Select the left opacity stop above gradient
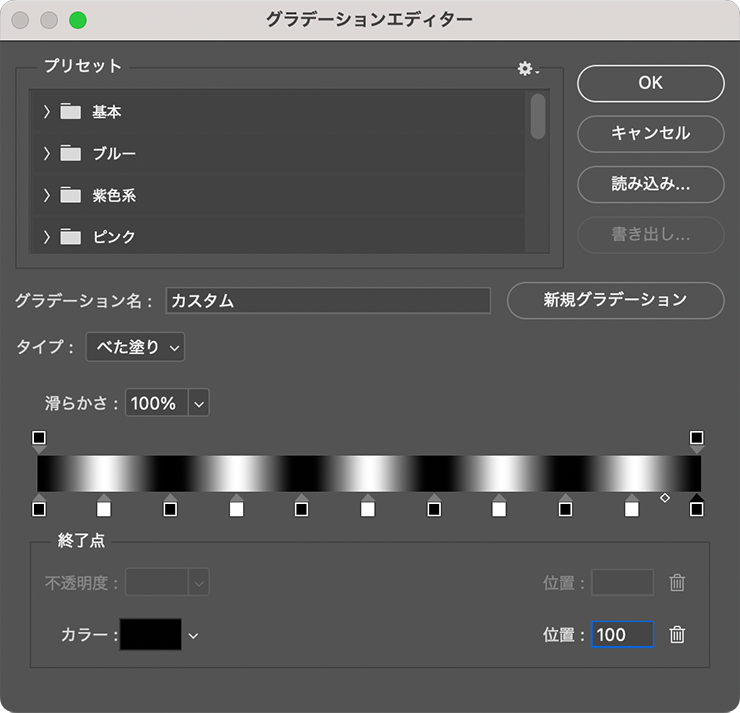 click(x=39, y=438)
